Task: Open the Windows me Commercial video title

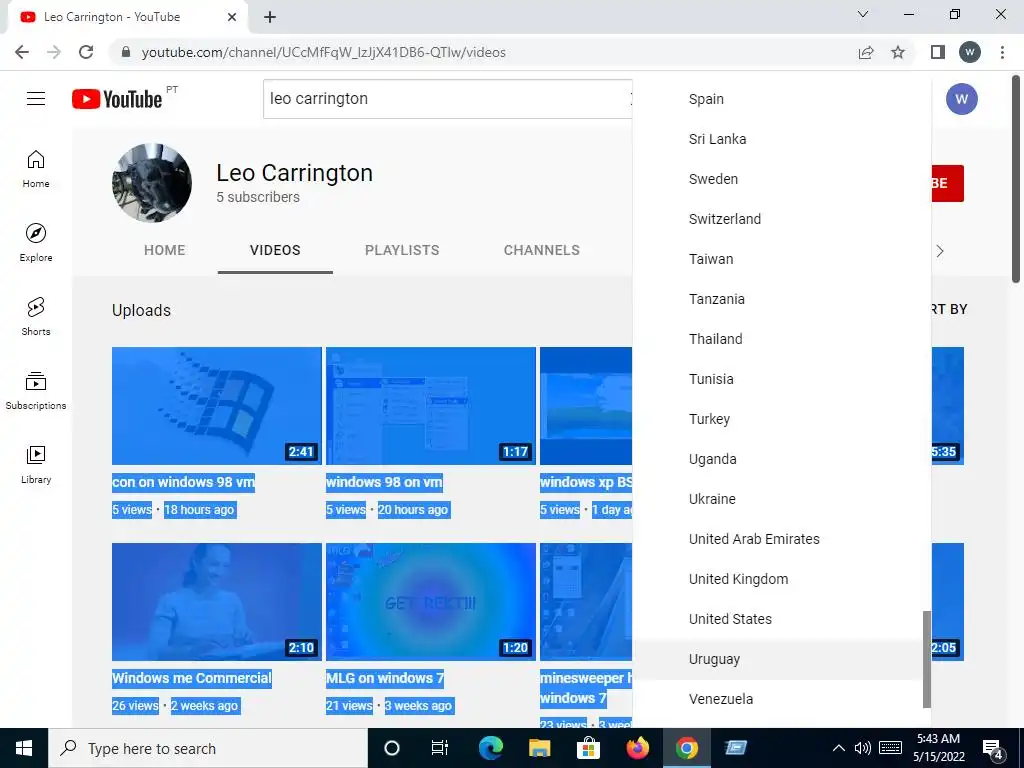Action: 192,678
